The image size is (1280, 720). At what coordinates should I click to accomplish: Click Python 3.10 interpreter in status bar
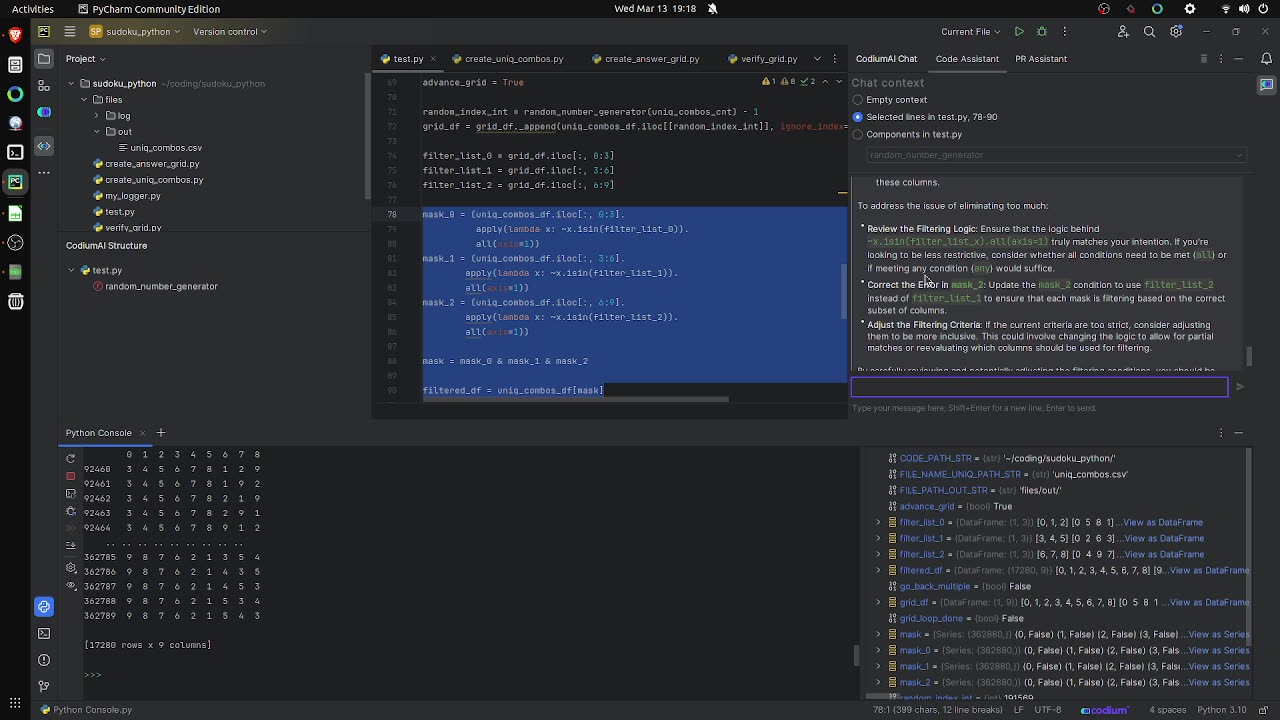click(1222, 710)
